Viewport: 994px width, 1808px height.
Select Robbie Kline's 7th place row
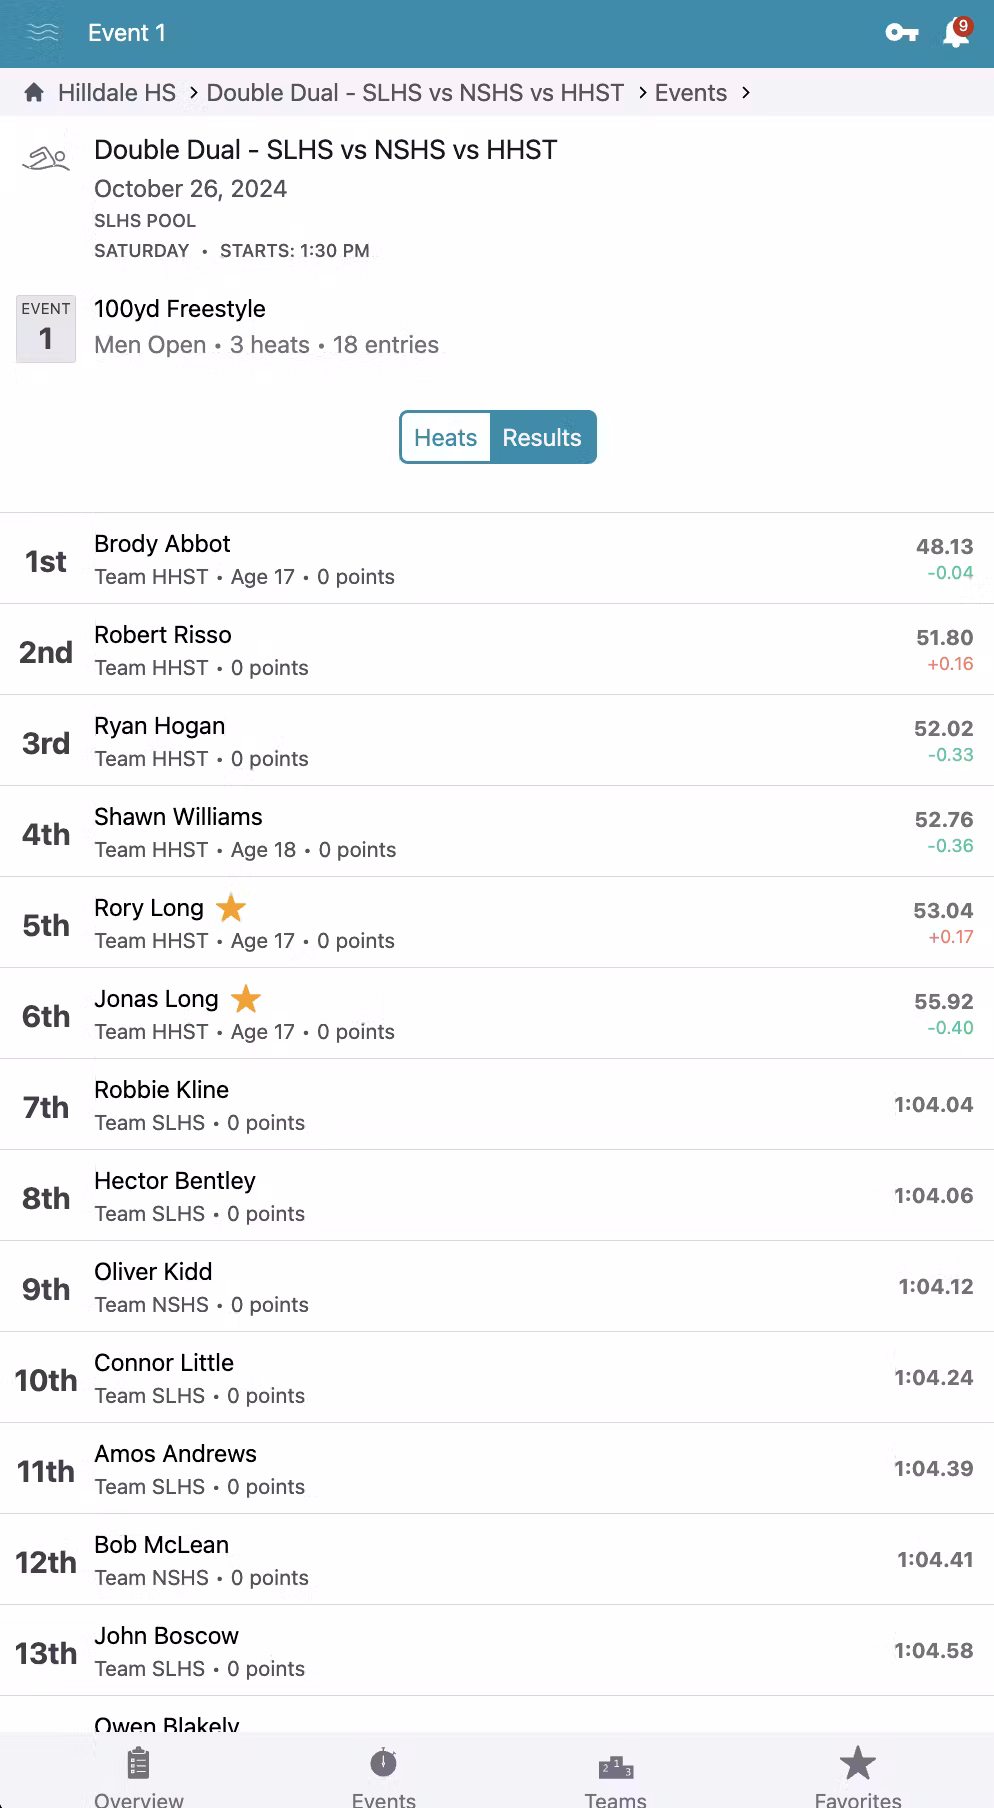click(x=497, y=1105)
